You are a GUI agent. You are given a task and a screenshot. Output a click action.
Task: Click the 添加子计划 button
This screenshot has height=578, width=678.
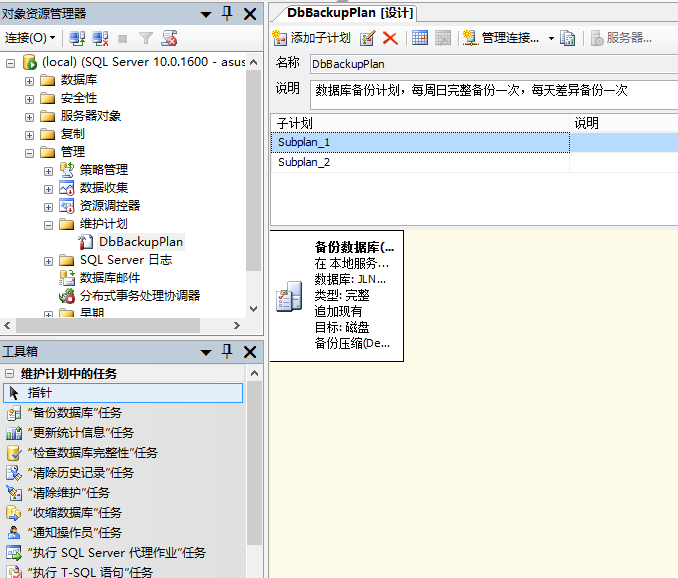311,38
